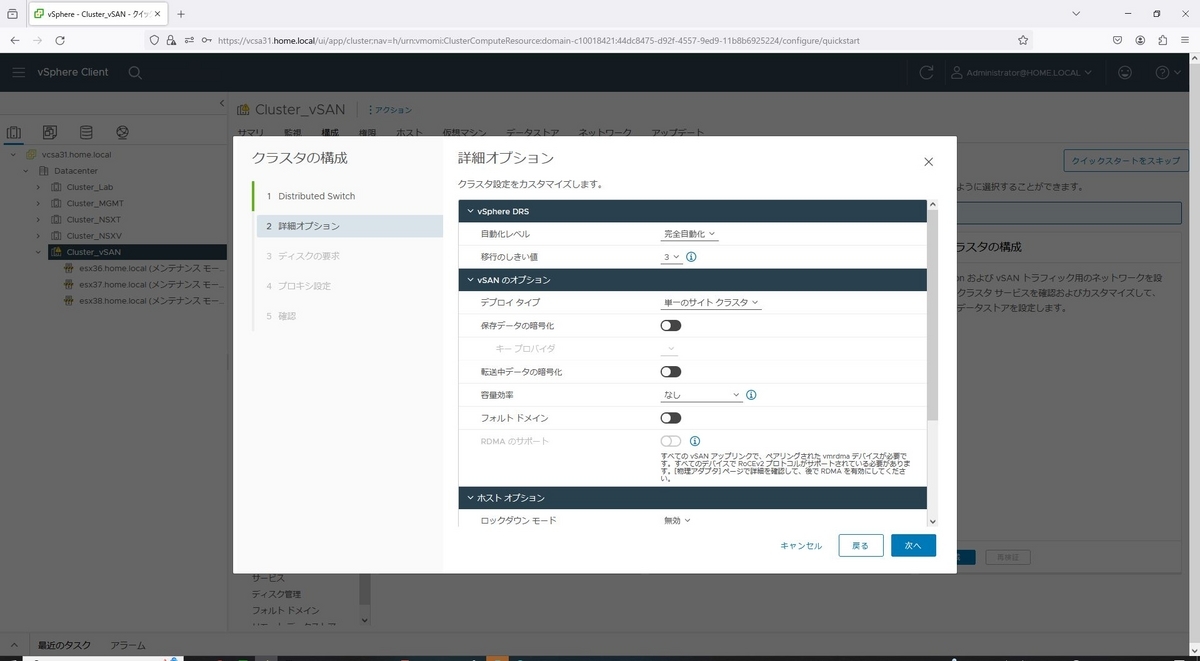Viewport: 1200px width, 661px height.
Task: Open Firefox application menu
Action: point(1186,40)
